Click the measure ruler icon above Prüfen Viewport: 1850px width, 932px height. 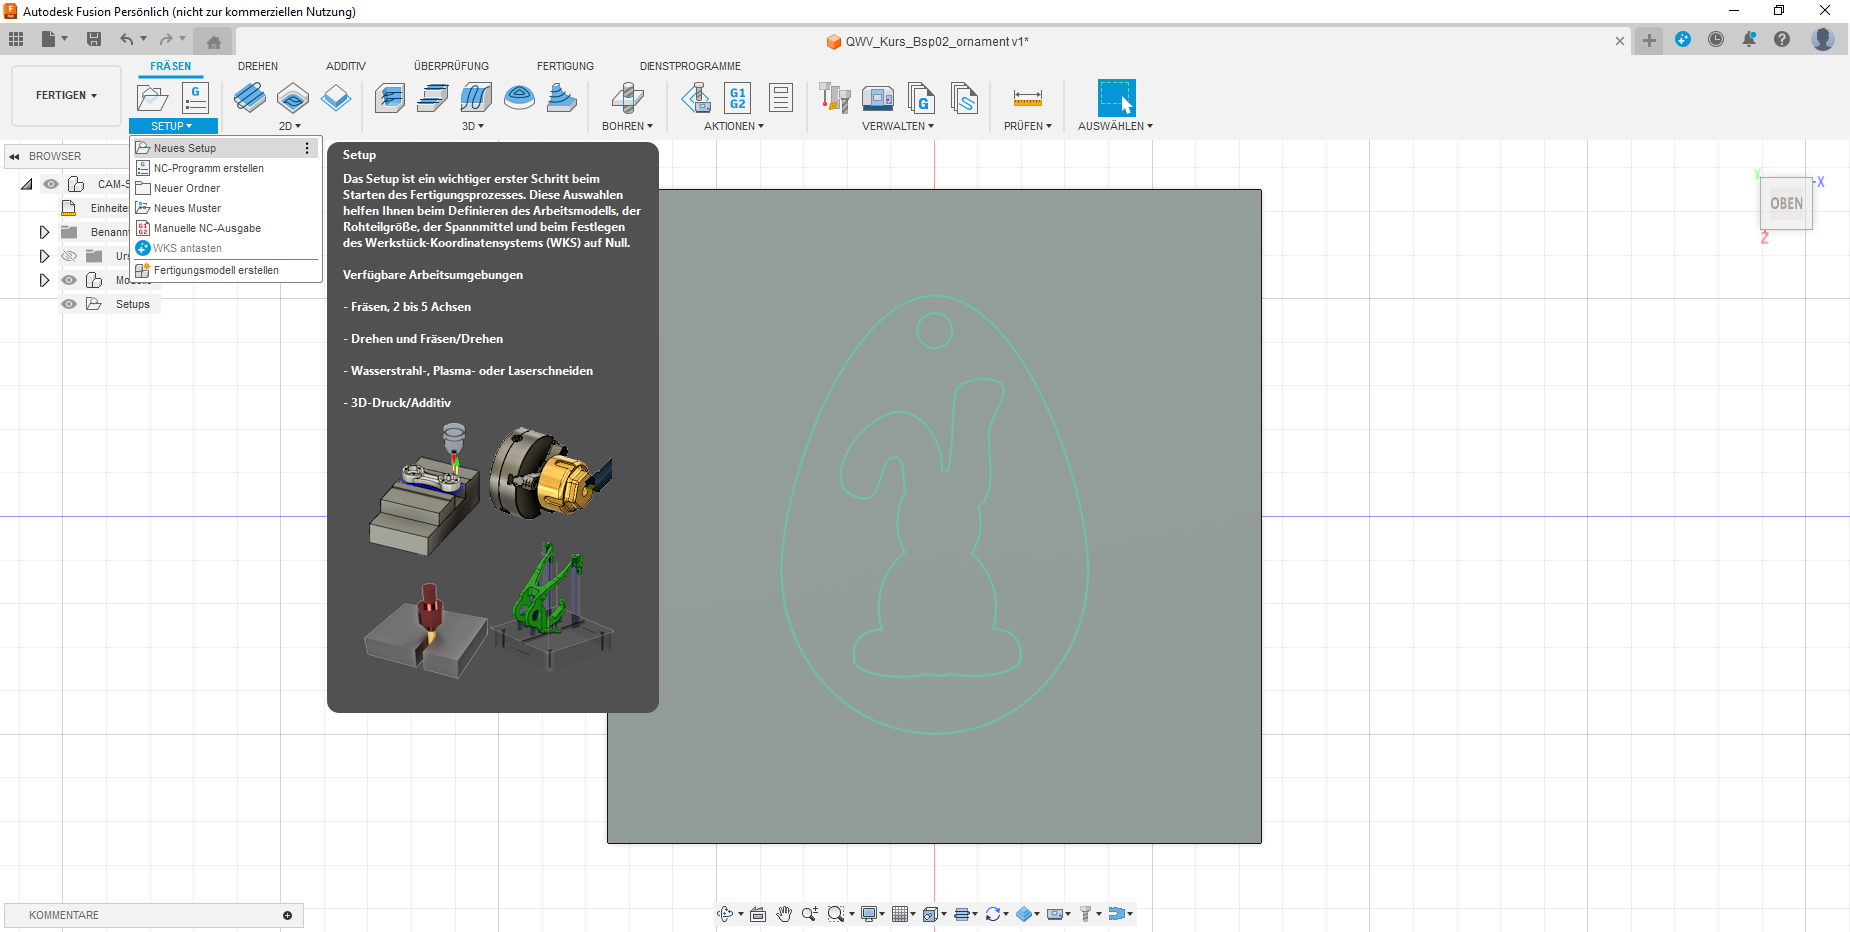[1027, 98]
